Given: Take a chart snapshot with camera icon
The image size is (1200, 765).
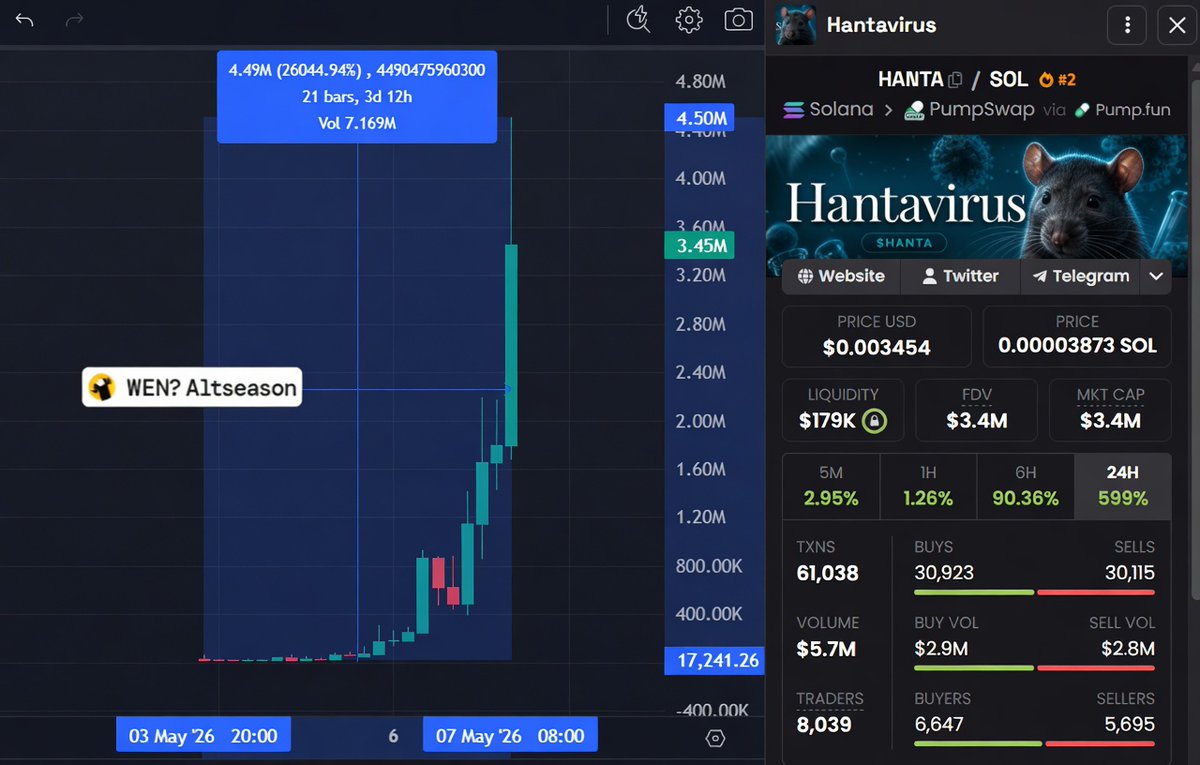Looking at the screenshot, I should (738, 20).
